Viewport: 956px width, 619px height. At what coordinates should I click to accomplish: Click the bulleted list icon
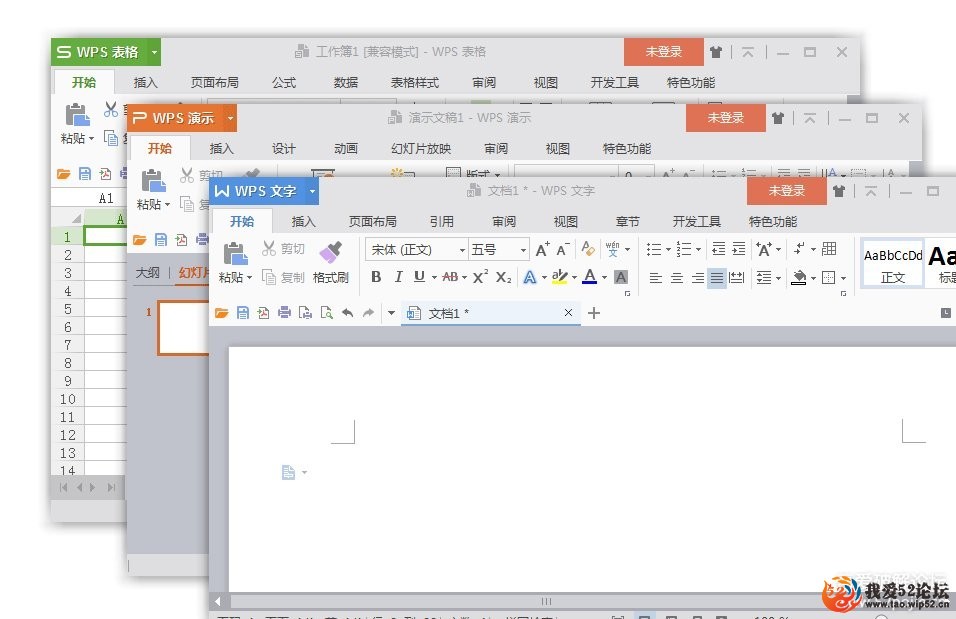pos(654,249)
